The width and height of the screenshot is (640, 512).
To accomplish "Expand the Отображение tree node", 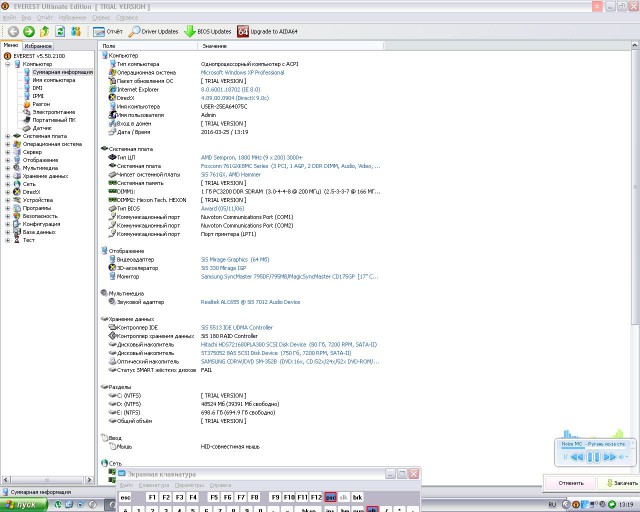I will [7, 160].
